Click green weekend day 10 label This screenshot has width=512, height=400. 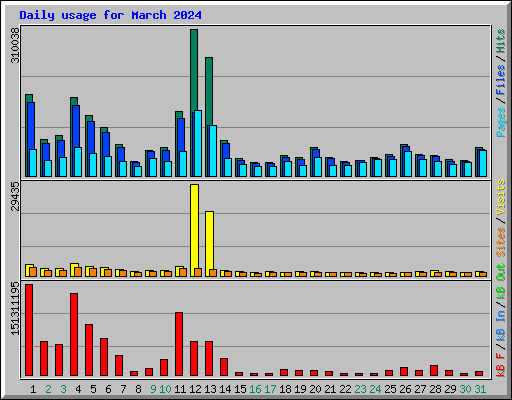165,389
